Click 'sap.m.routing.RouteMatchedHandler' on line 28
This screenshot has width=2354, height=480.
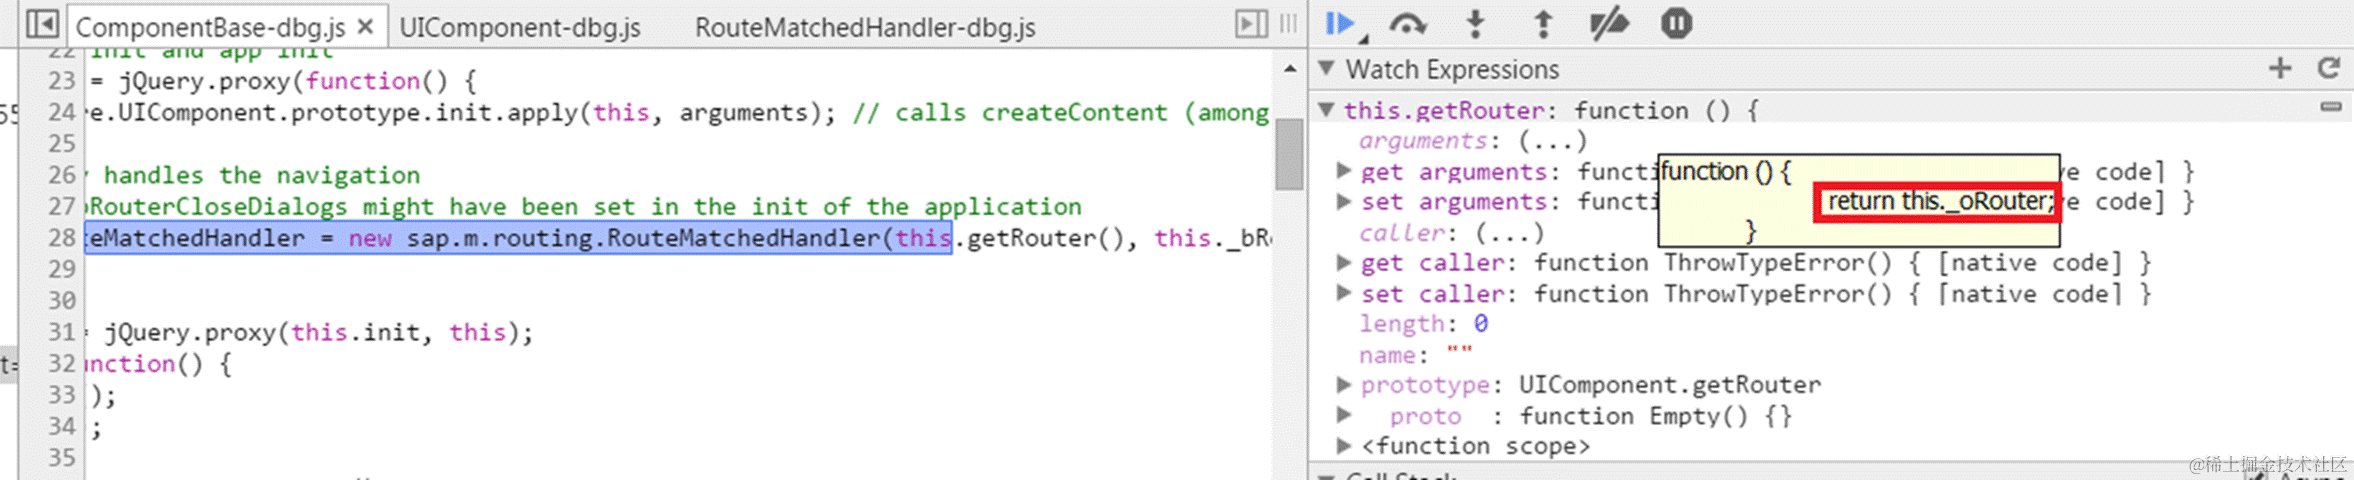643,238
